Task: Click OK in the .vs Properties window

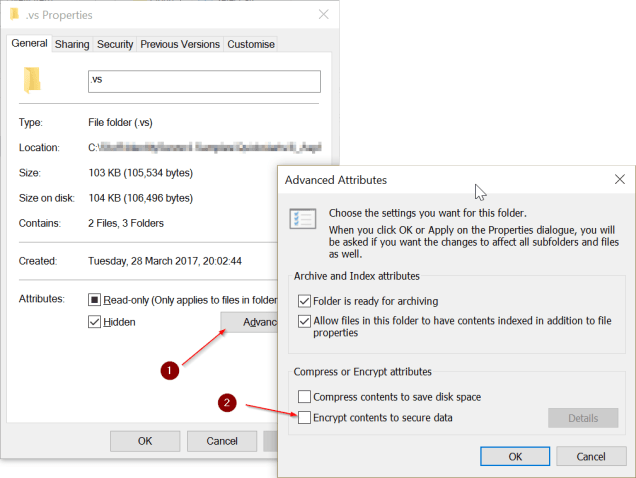Action: (x=145, y=441)
